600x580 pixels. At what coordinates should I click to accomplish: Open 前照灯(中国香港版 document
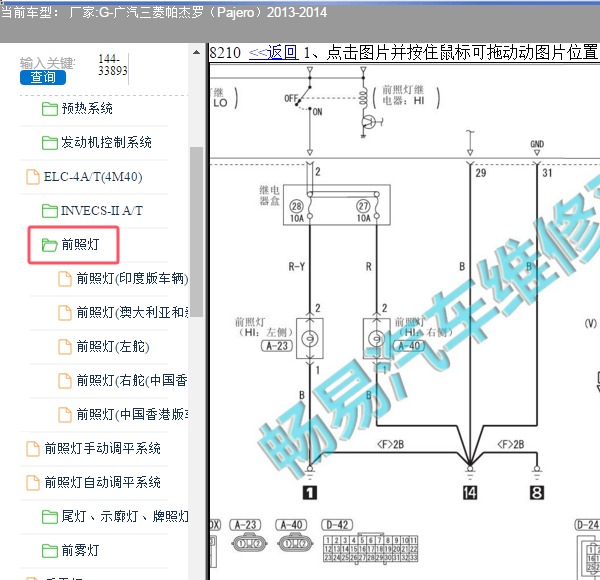[x=132, y=414]
